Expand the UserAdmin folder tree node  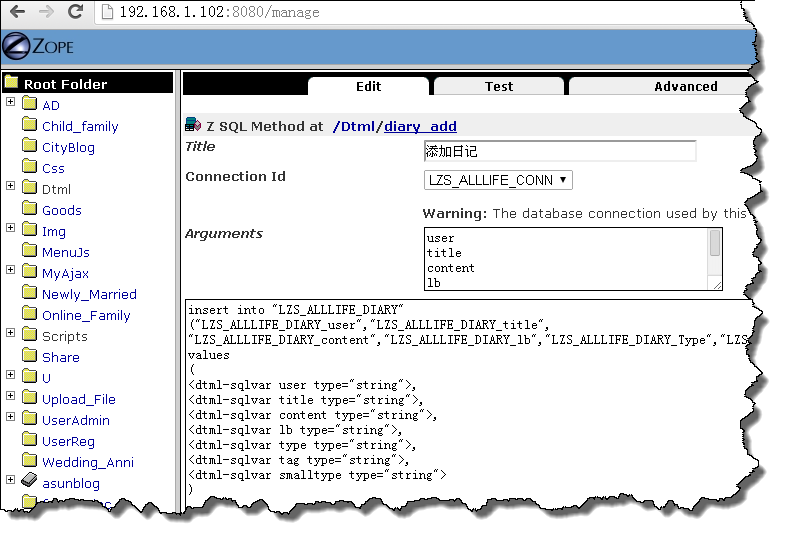tap(11, 417)
